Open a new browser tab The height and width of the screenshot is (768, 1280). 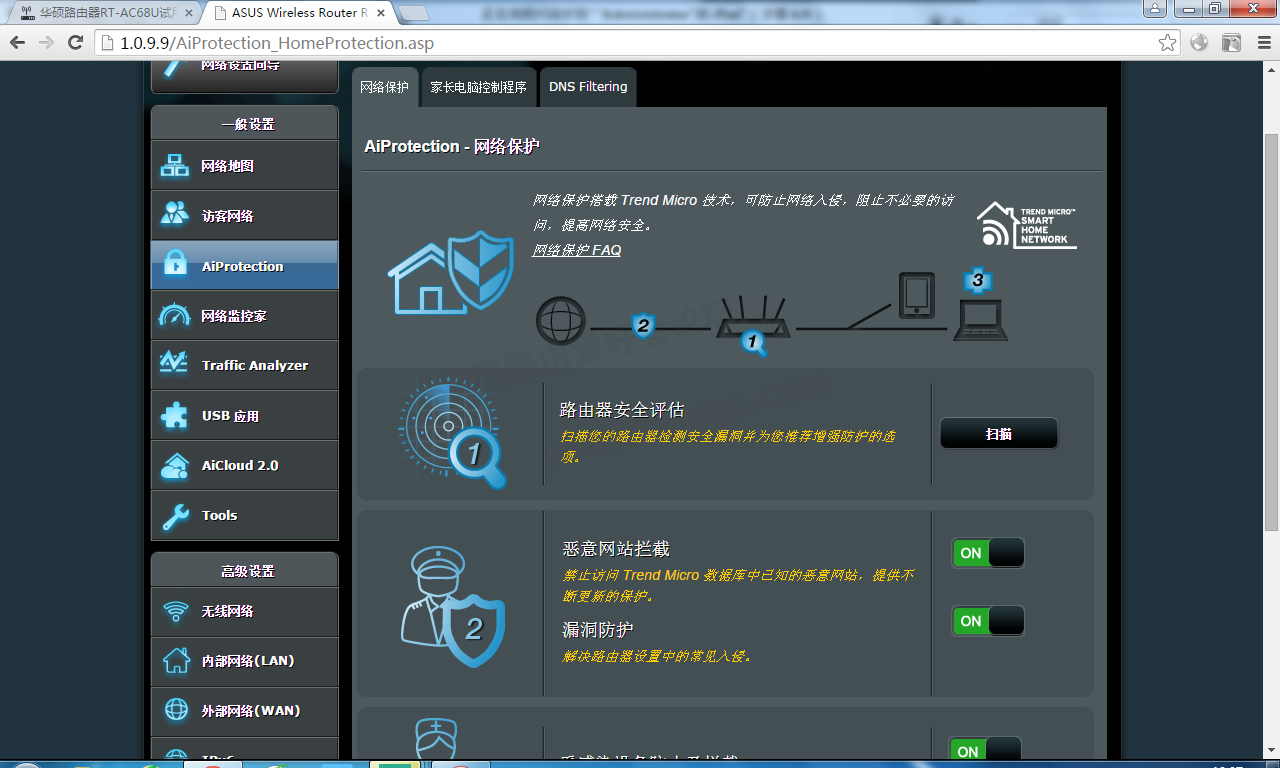pos(414,13)
